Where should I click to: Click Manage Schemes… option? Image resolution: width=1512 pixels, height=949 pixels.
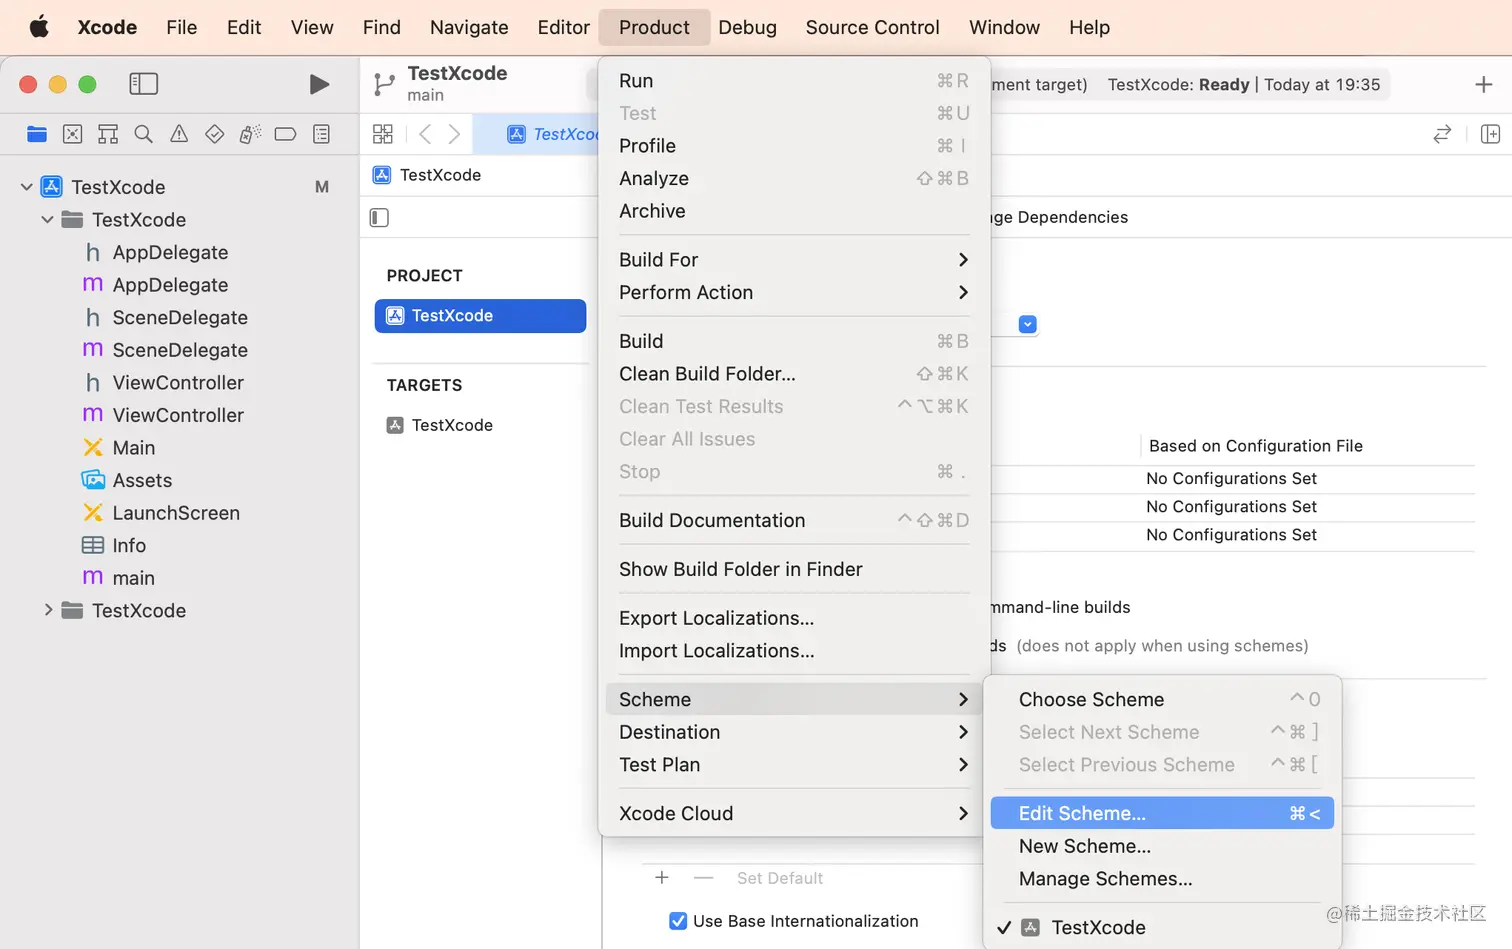pyautogui.click(x=1105, y=879)
